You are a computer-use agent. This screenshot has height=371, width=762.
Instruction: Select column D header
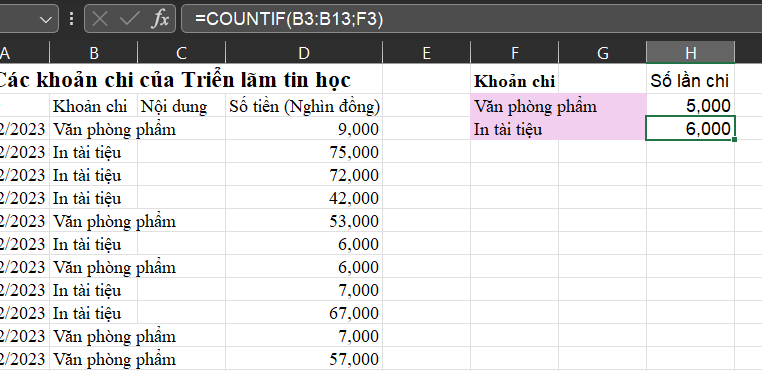pyautogui.click(x=304, y=53)
